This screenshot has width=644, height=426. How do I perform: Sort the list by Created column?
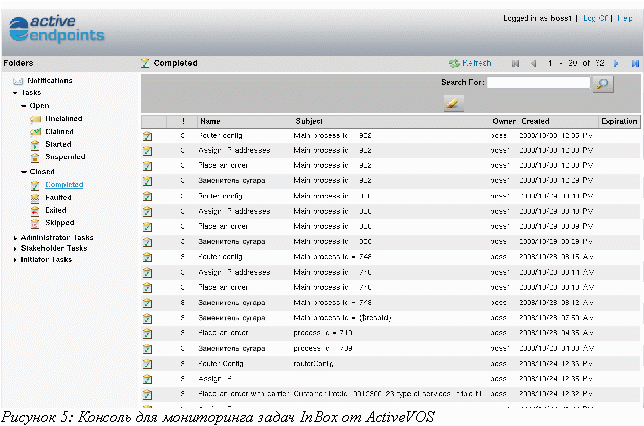(535, 121)
